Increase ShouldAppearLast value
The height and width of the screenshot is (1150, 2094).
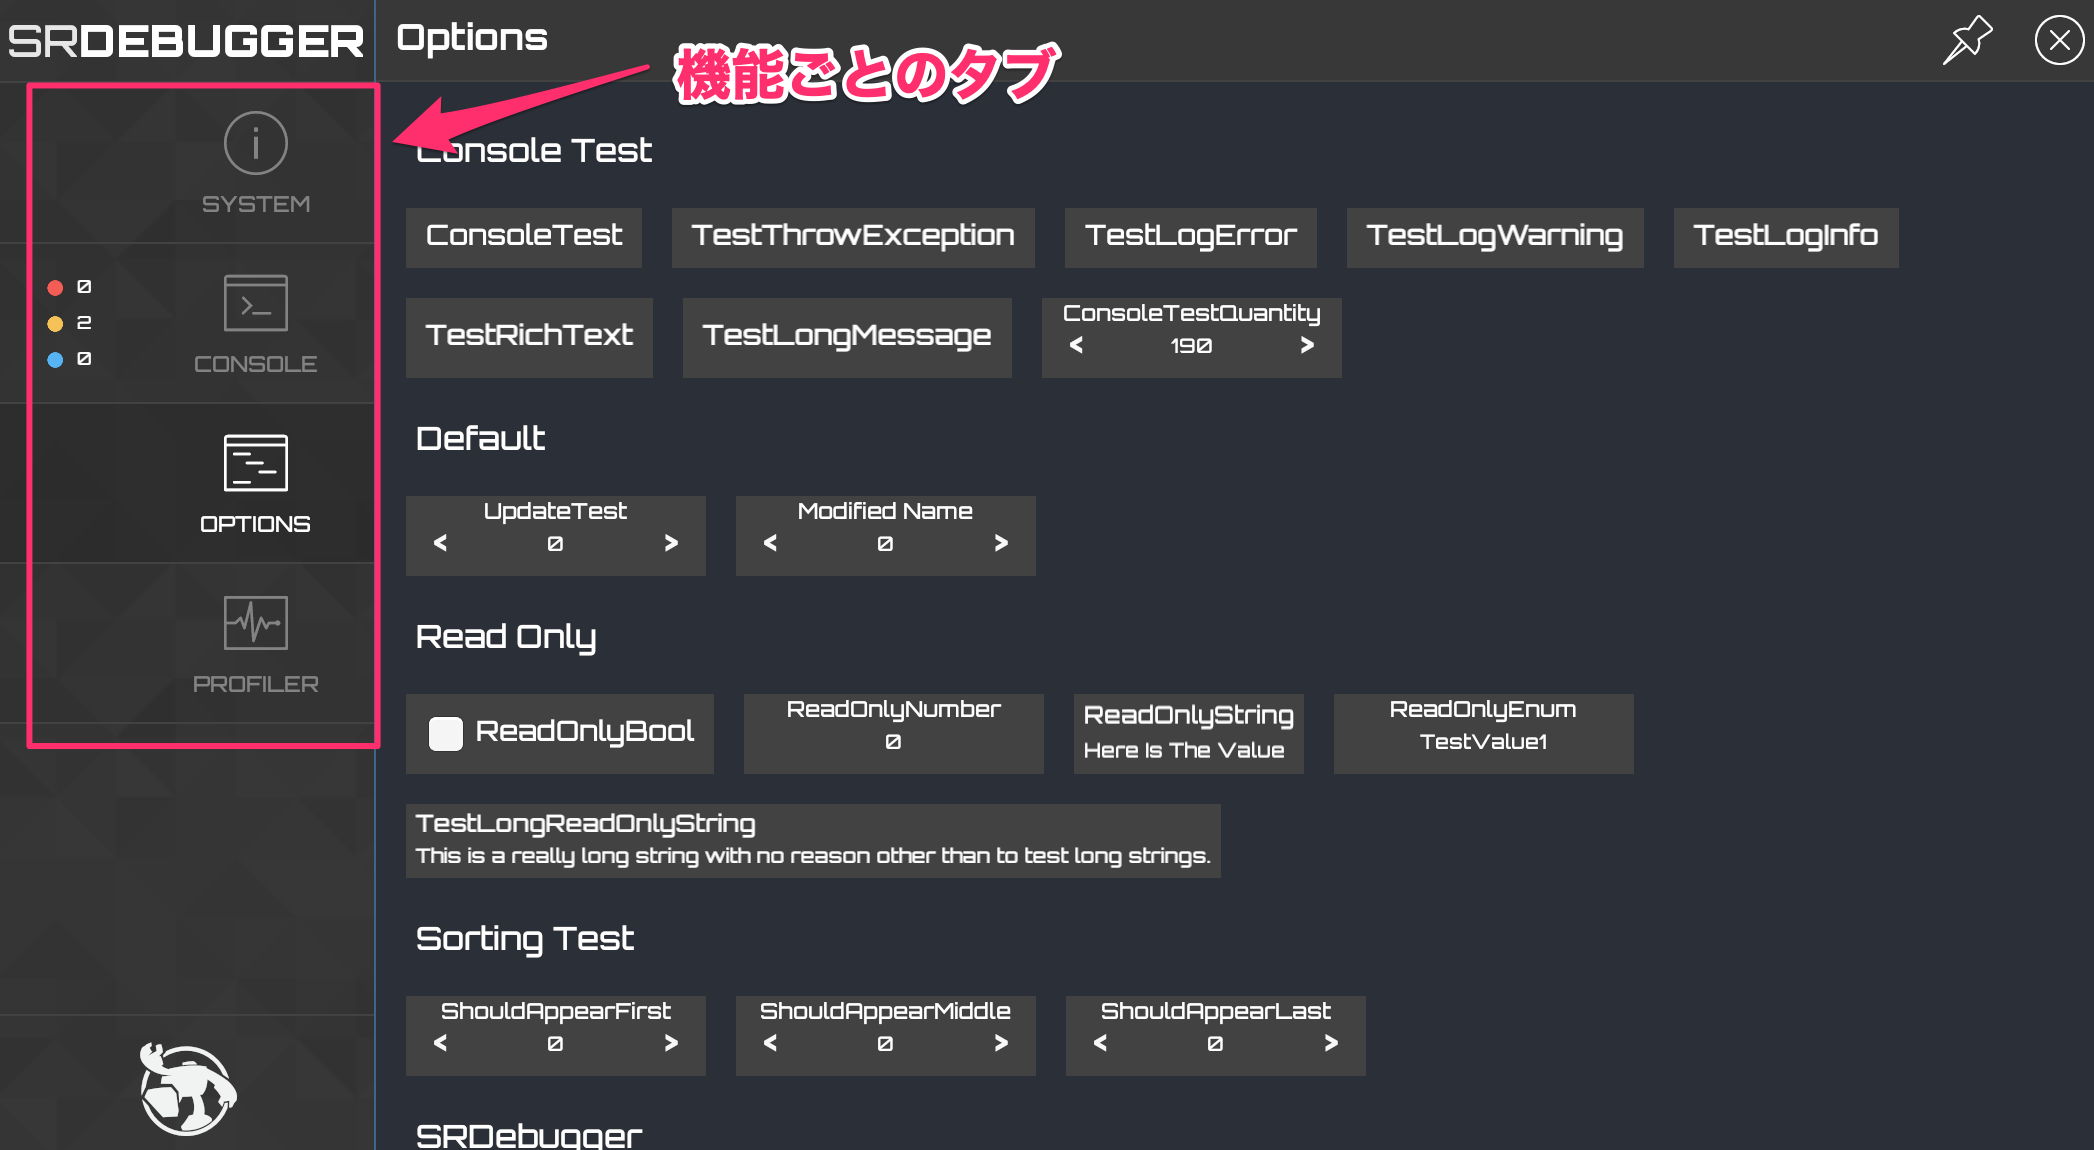[x=1331, y=1043]
